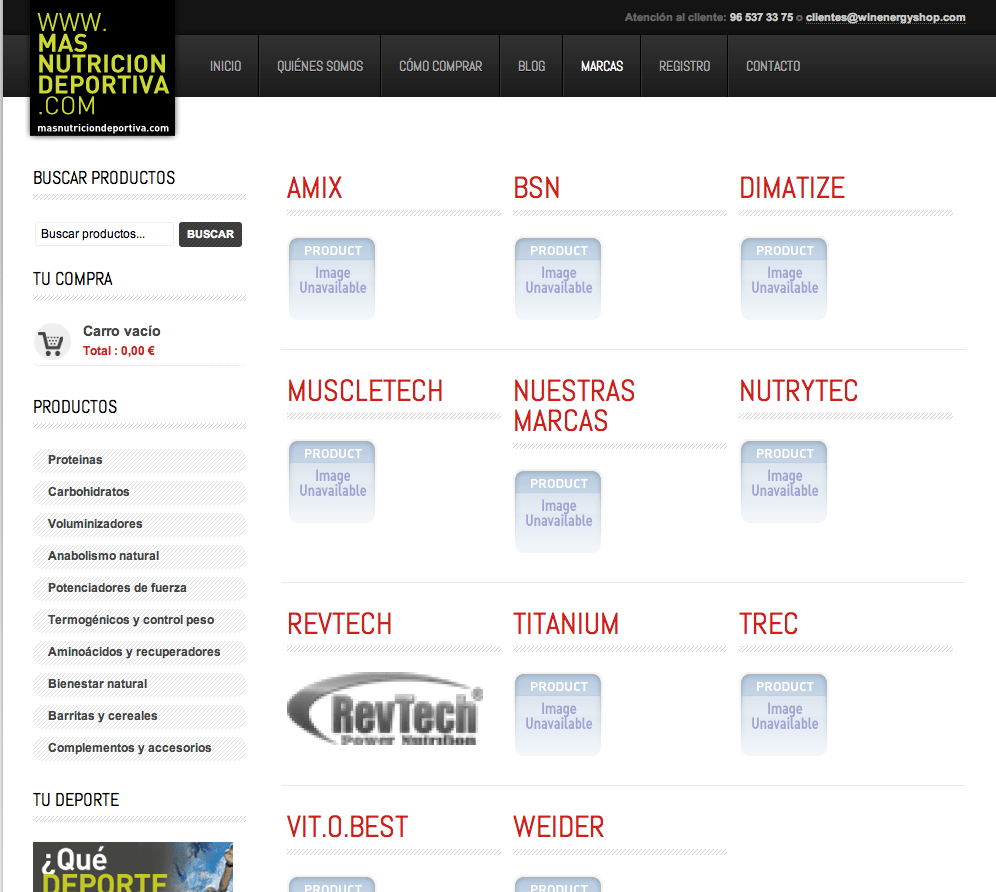The height and width of the screenshot is (892, 996).
Task: Click the Total : 0,00 € amount
Action: click(119, 351)
